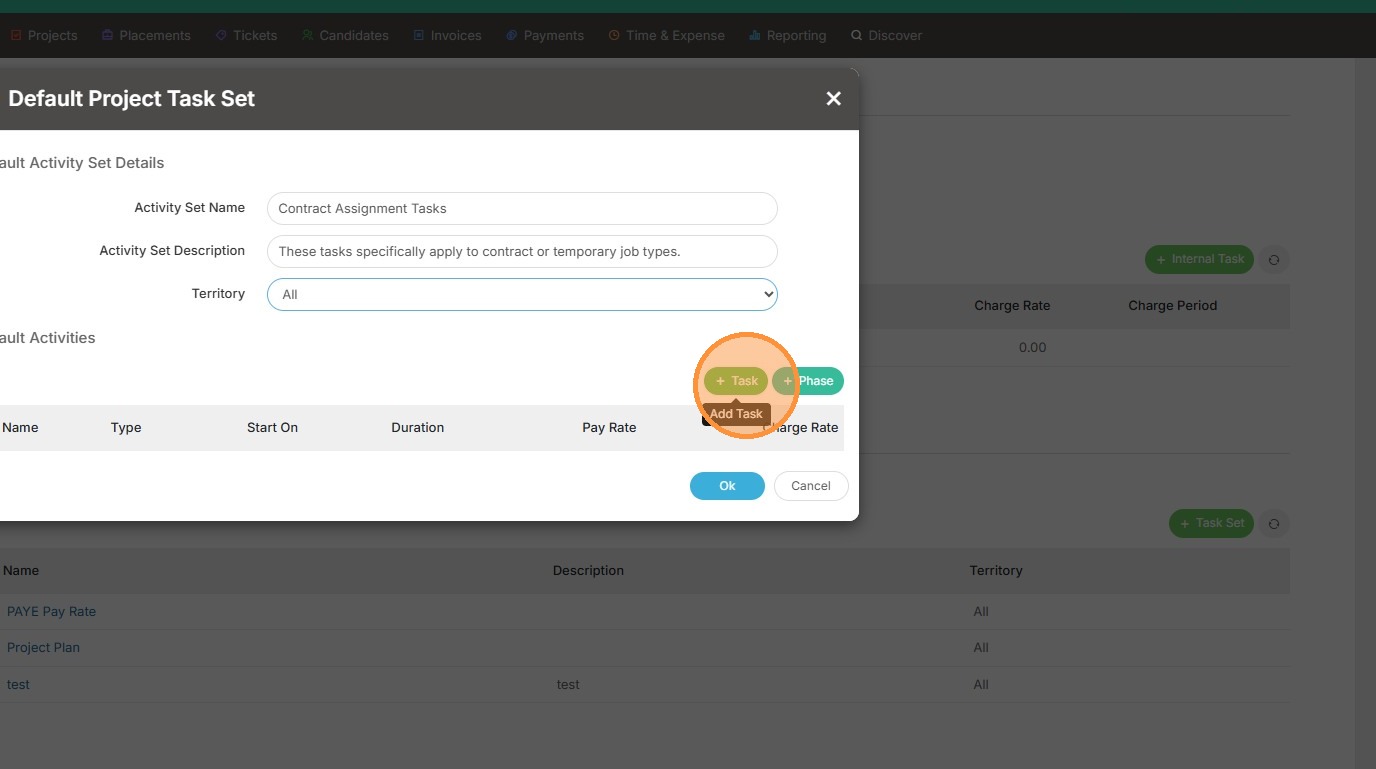Screen dimensions: 1376x769
Task: Open the PAYE Pay Rate task set
Action: [51, 611]
